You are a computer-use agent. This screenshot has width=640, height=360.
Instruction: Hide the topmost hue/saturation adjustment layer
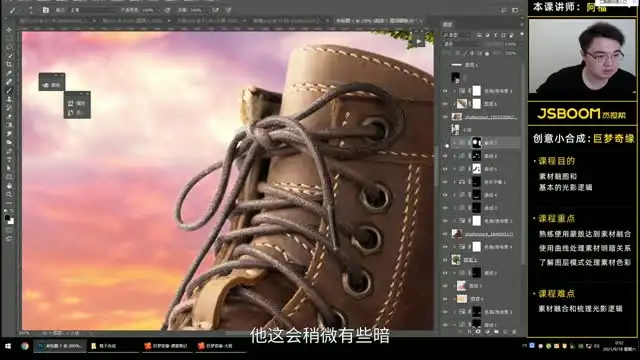[x=446, y=91]
